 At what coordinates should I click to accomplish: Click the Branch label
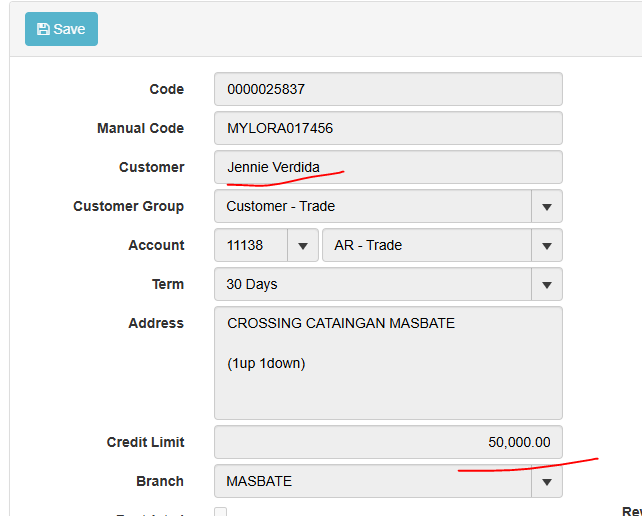(x=160, y=481)
